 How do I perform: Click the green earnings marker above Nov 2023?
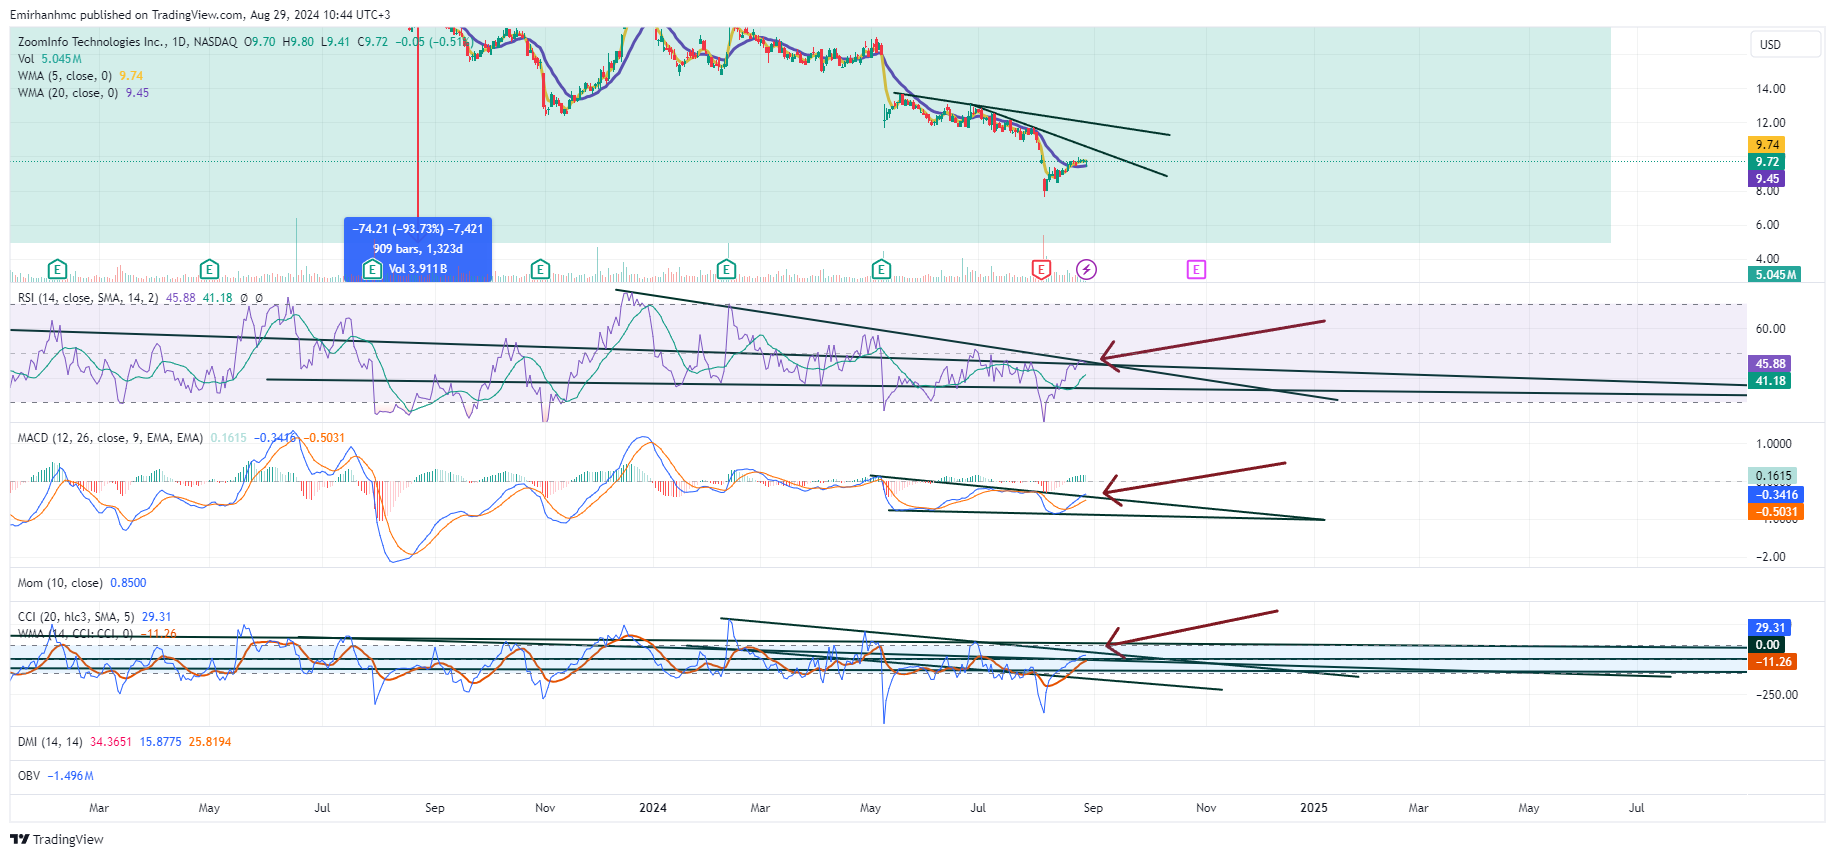(x=540, y=269)
